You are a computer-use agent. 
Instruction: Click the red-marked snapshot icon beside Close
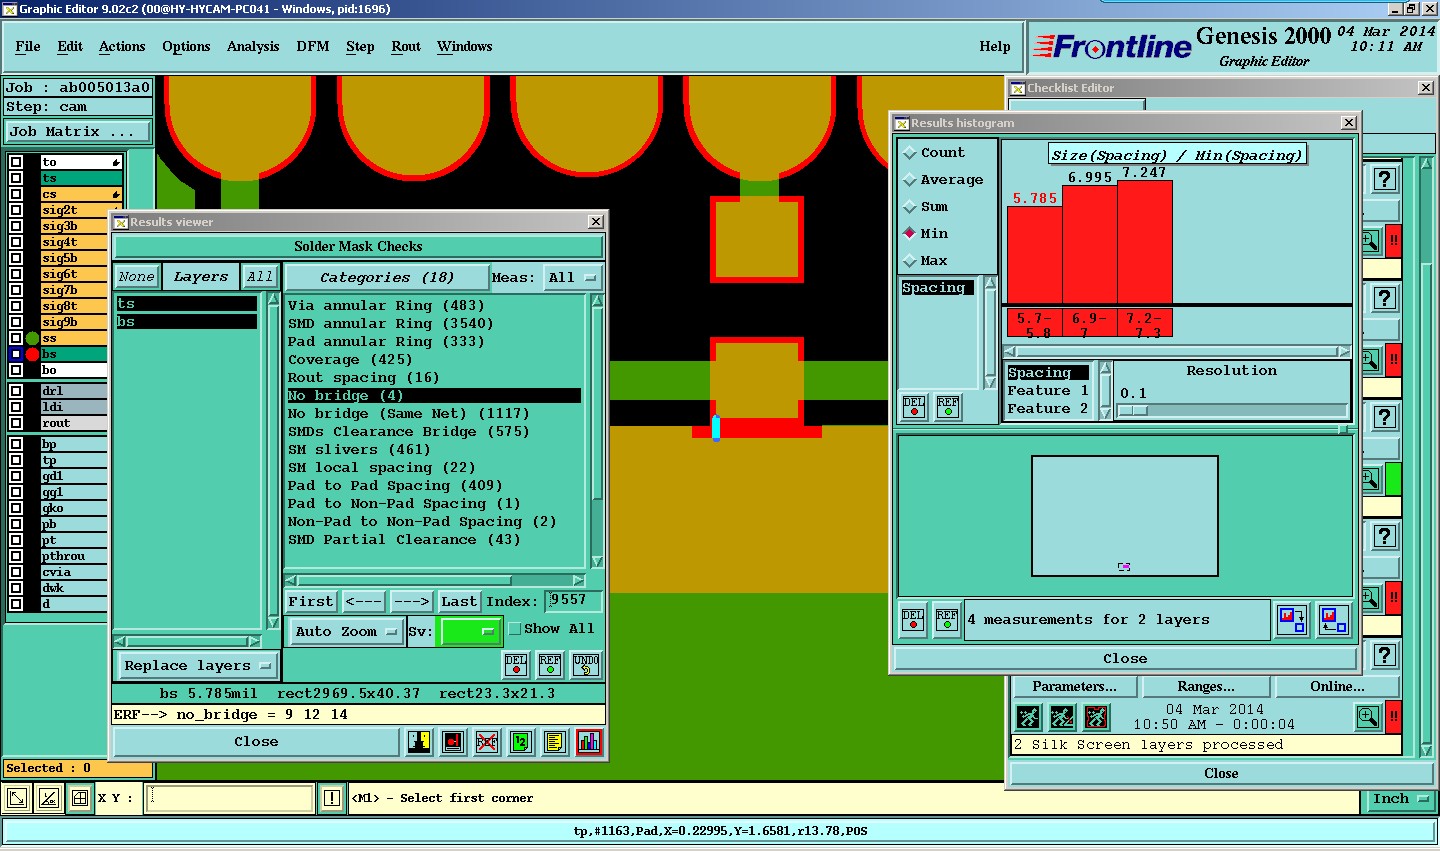coord(453,742)
